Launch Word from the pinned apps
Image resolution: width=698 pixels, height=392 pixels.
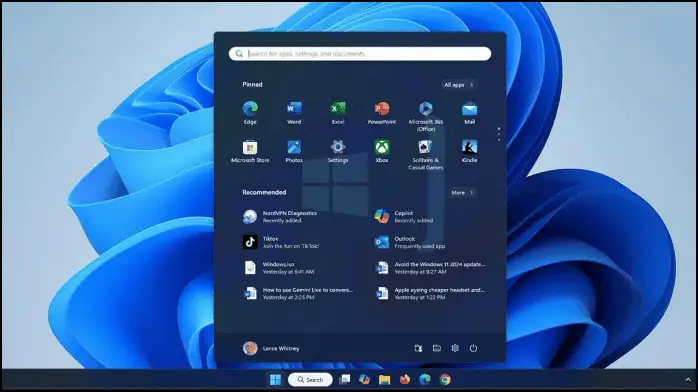click(294, 113)
